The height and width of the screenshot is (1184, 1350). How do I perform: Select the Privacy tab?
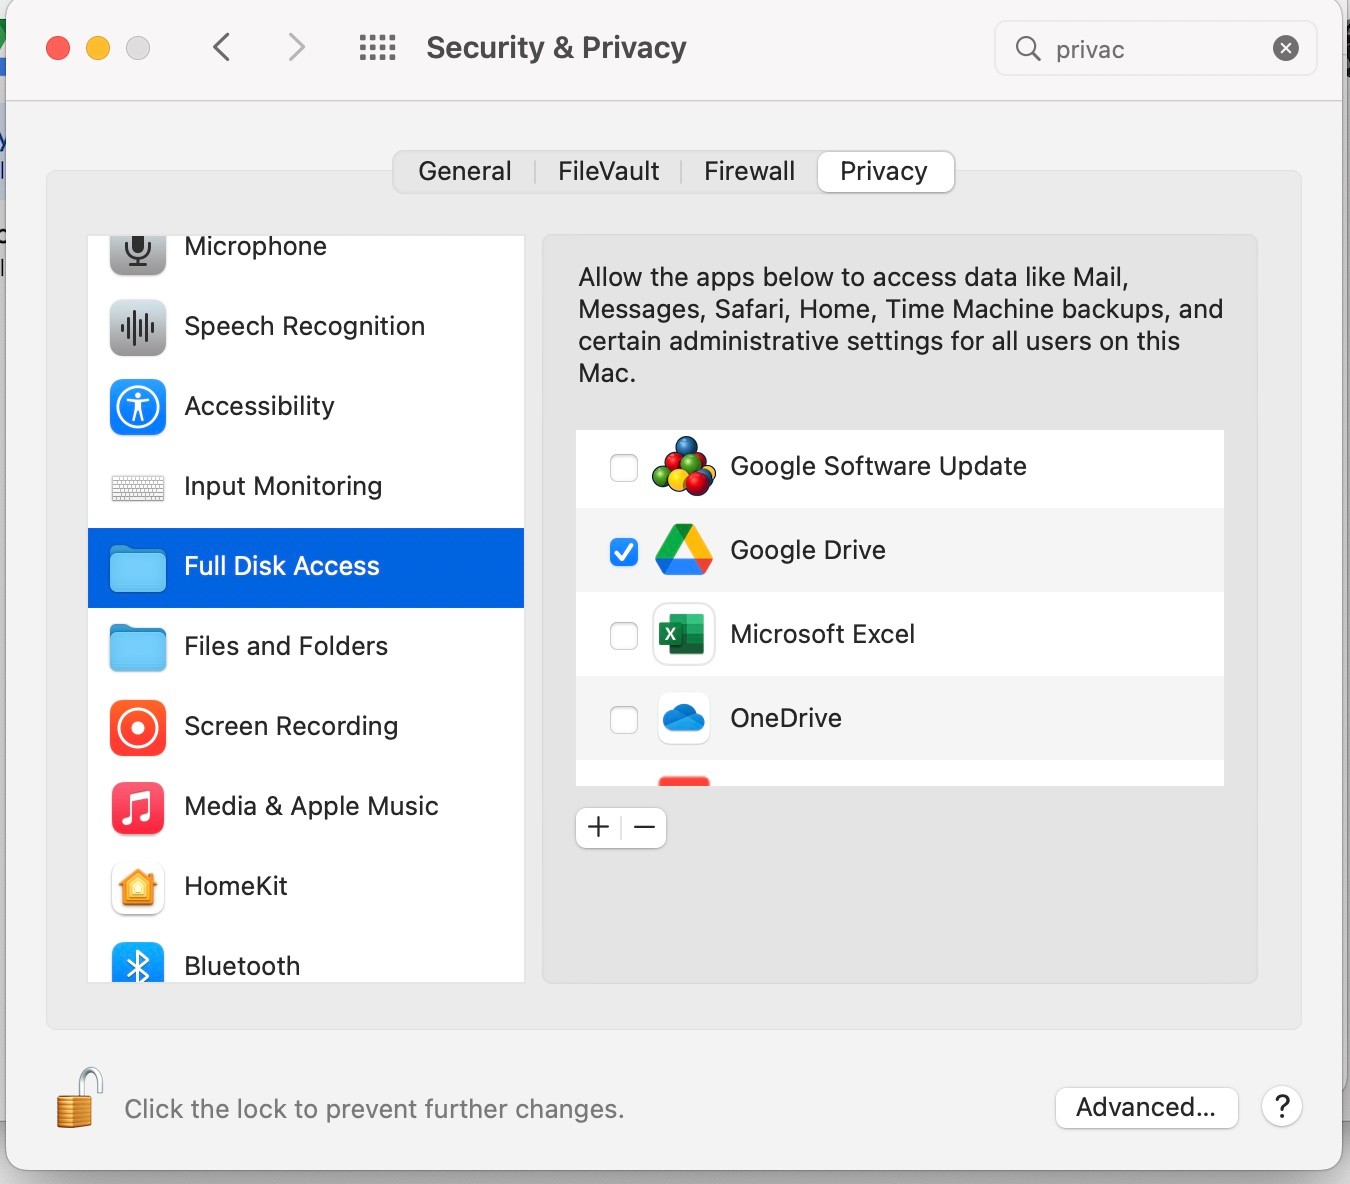pyautogui.click(x=884, y=171)
